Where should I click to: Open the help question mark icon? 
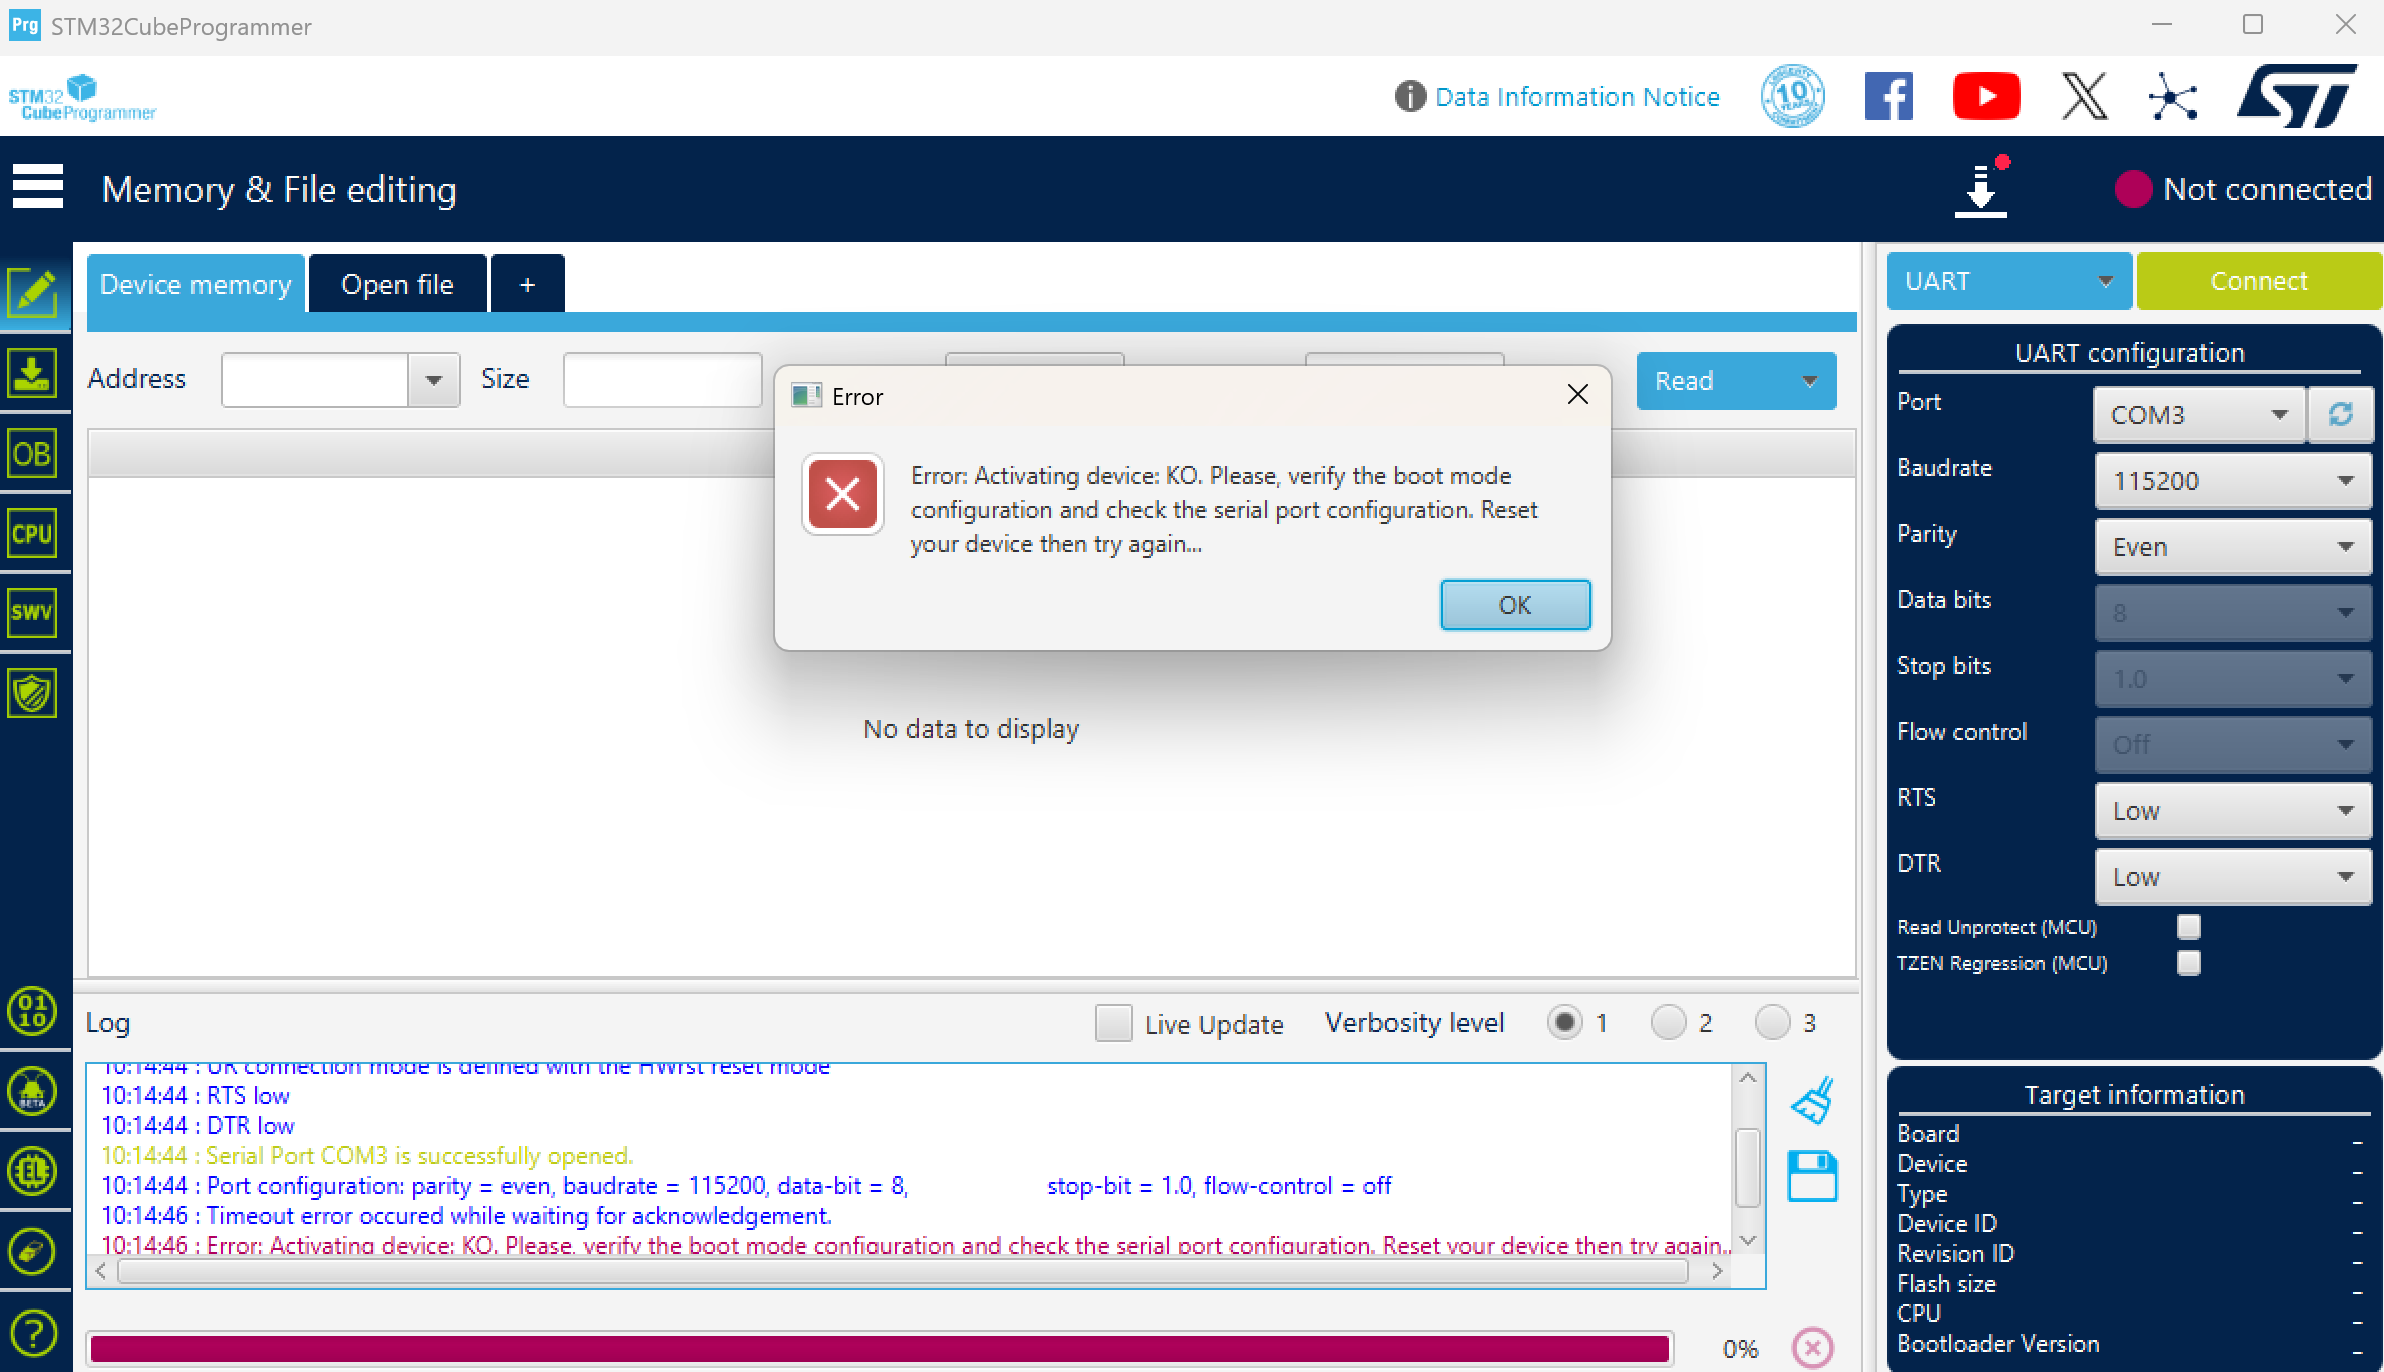pos(33,1332)
